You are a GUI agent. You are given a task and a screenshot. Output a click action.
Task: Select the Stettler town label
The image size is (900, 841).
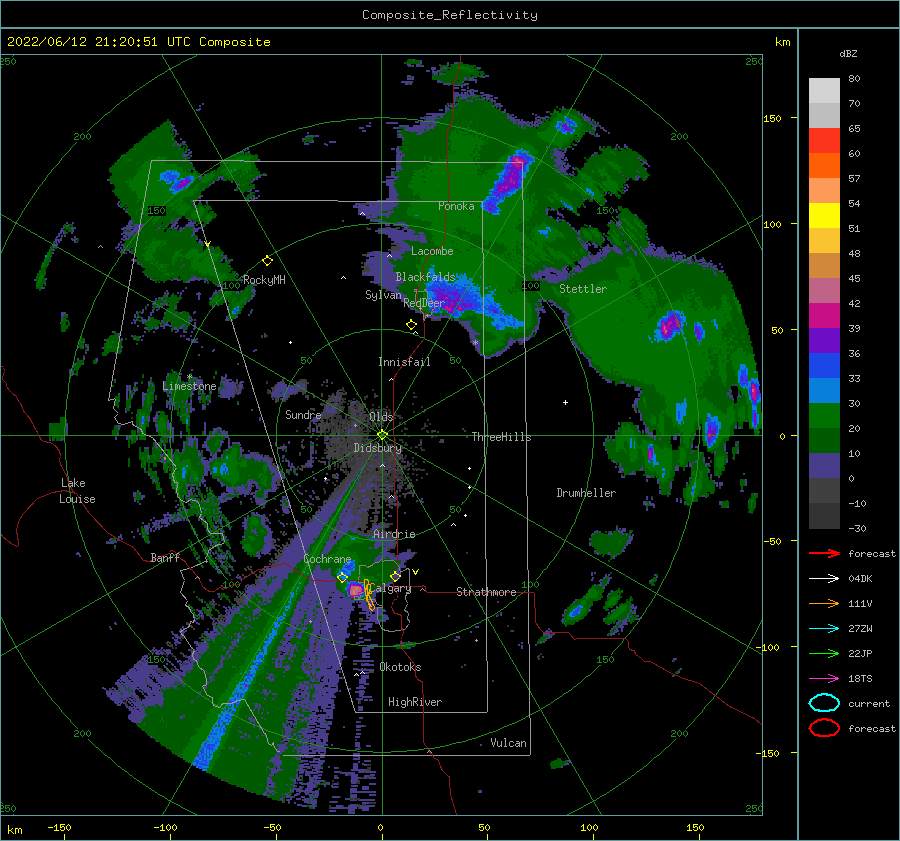583,289
